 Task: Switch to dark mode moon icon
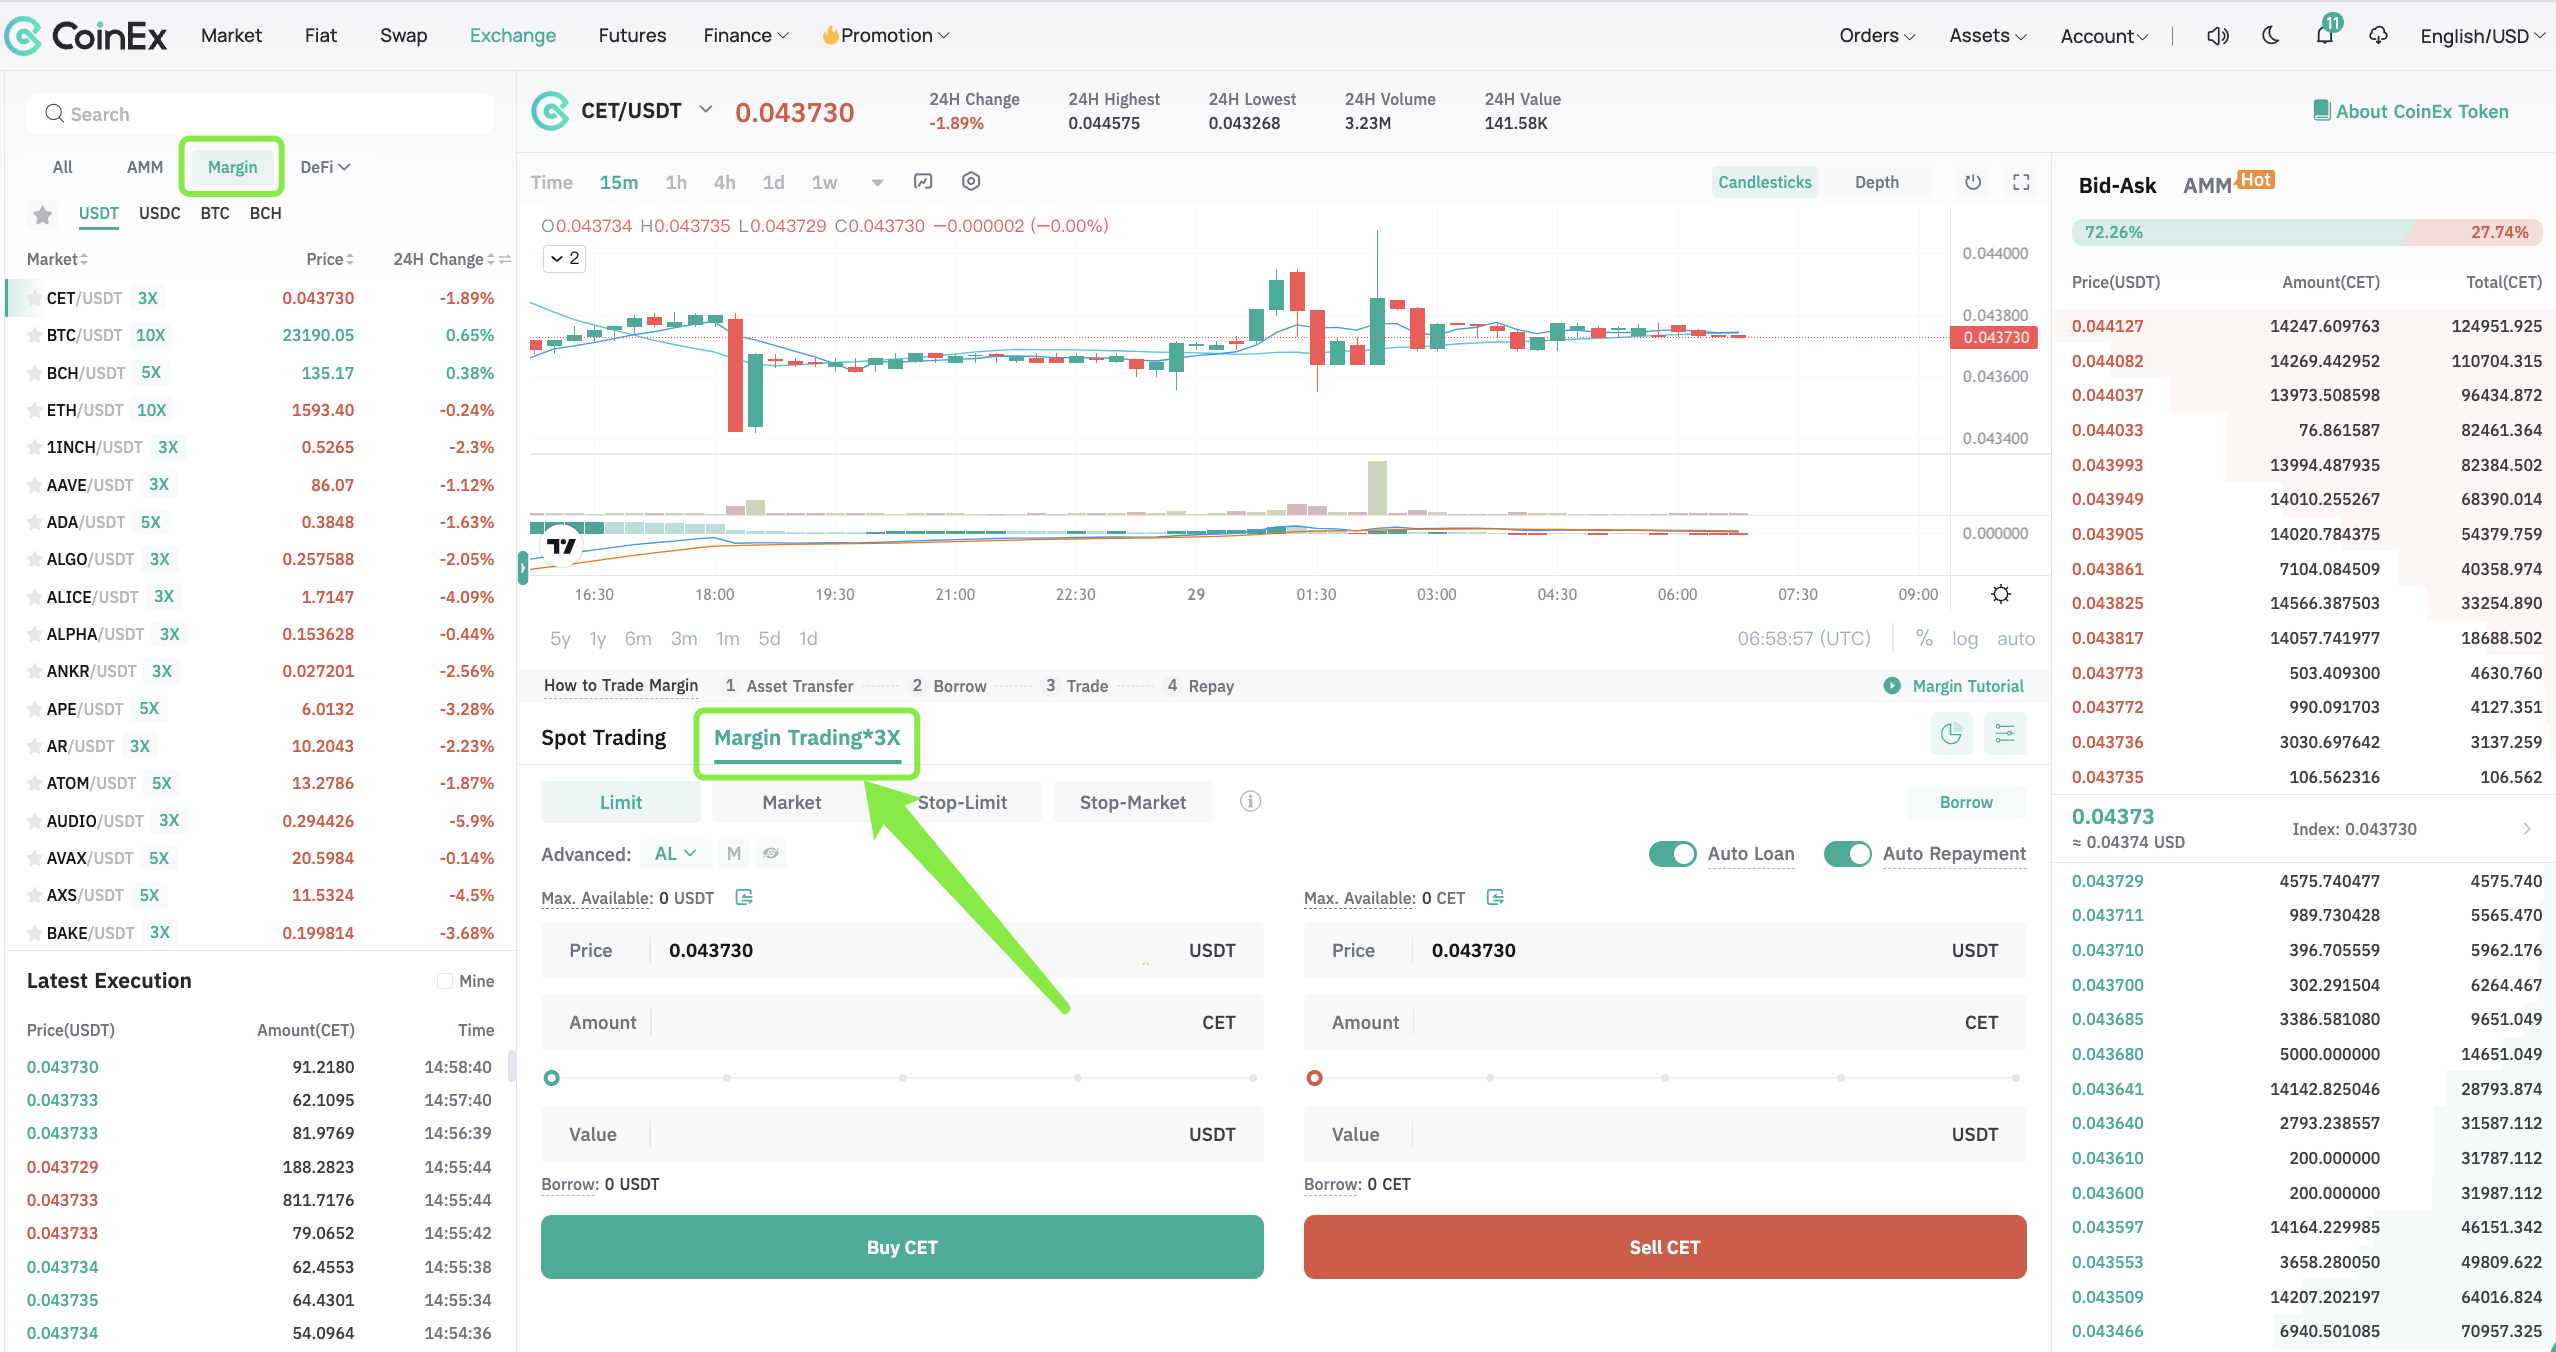click(2271, 36)
